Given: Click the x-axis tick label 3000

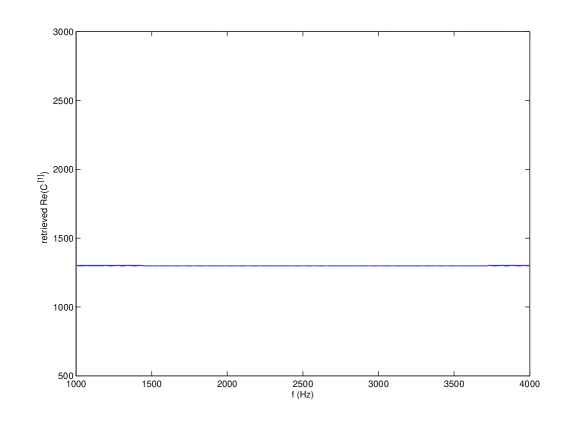Looking at the screenshot, I should click(378, 384).
